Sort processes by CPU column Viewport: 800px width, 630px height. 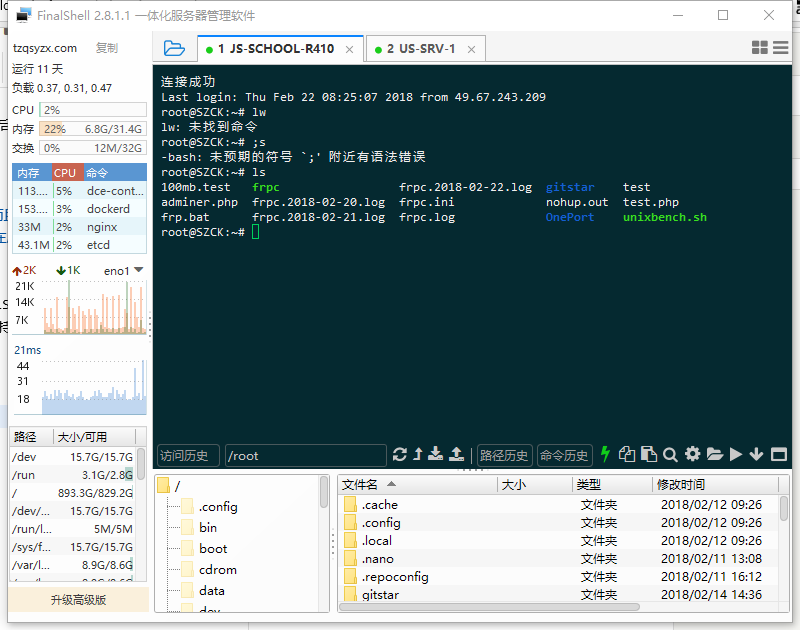pyautogui.click(x=67, y=172)
